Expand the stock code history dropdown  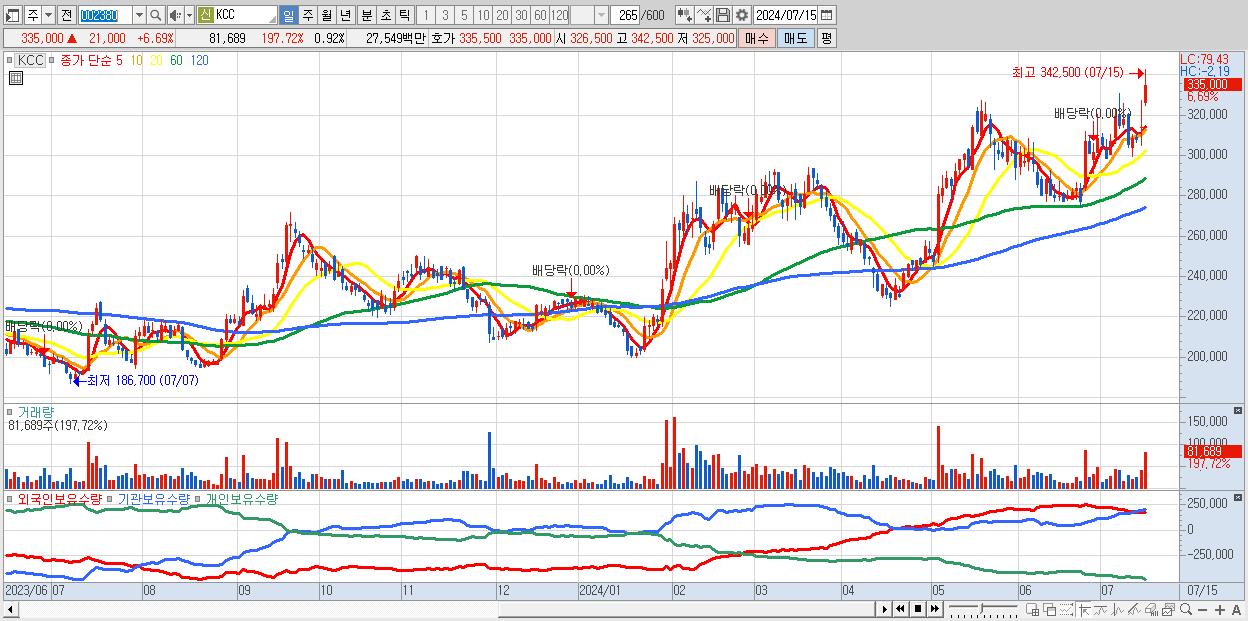tap(139, 15)
